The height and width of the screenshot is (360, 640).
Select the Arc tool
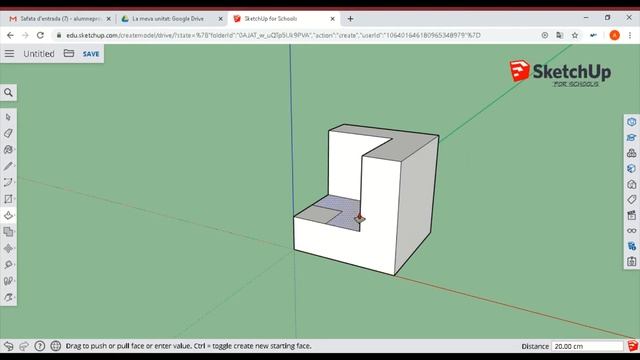[8, 182]
